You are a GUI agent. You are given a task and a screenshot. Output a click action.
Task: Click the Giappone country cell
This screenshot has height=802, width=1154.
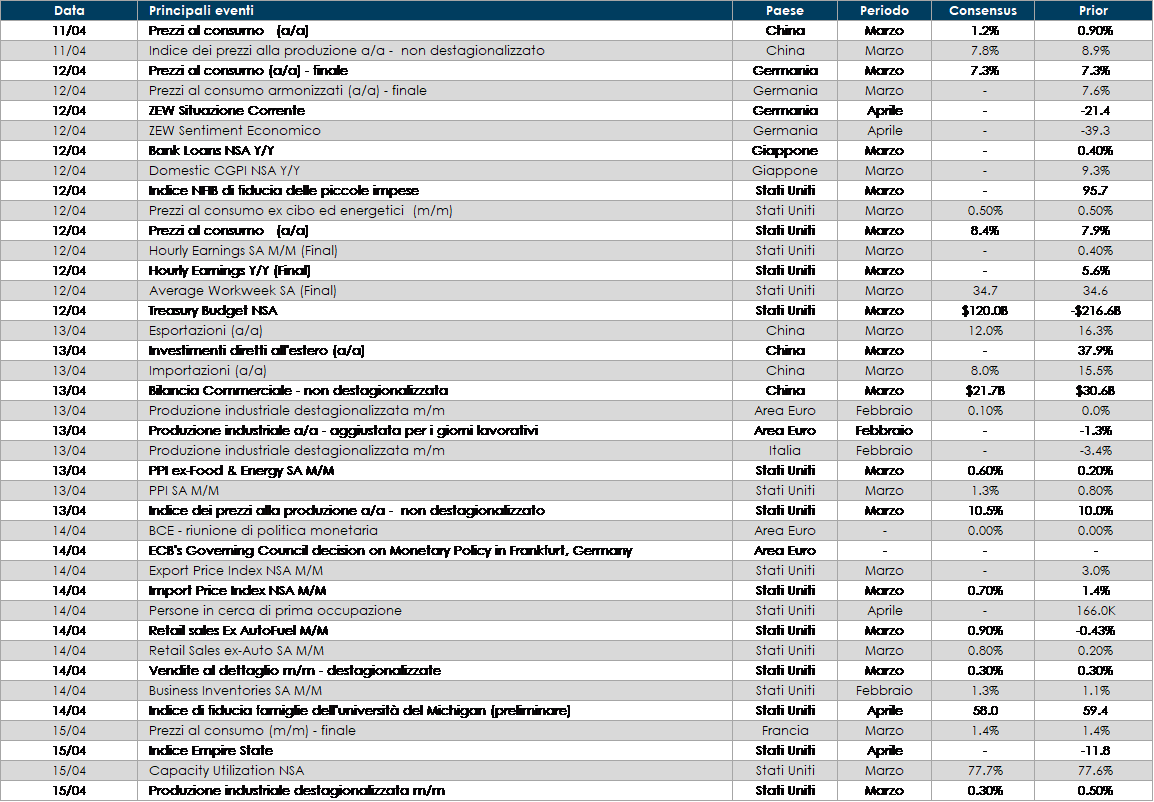(x=785, y=171)
